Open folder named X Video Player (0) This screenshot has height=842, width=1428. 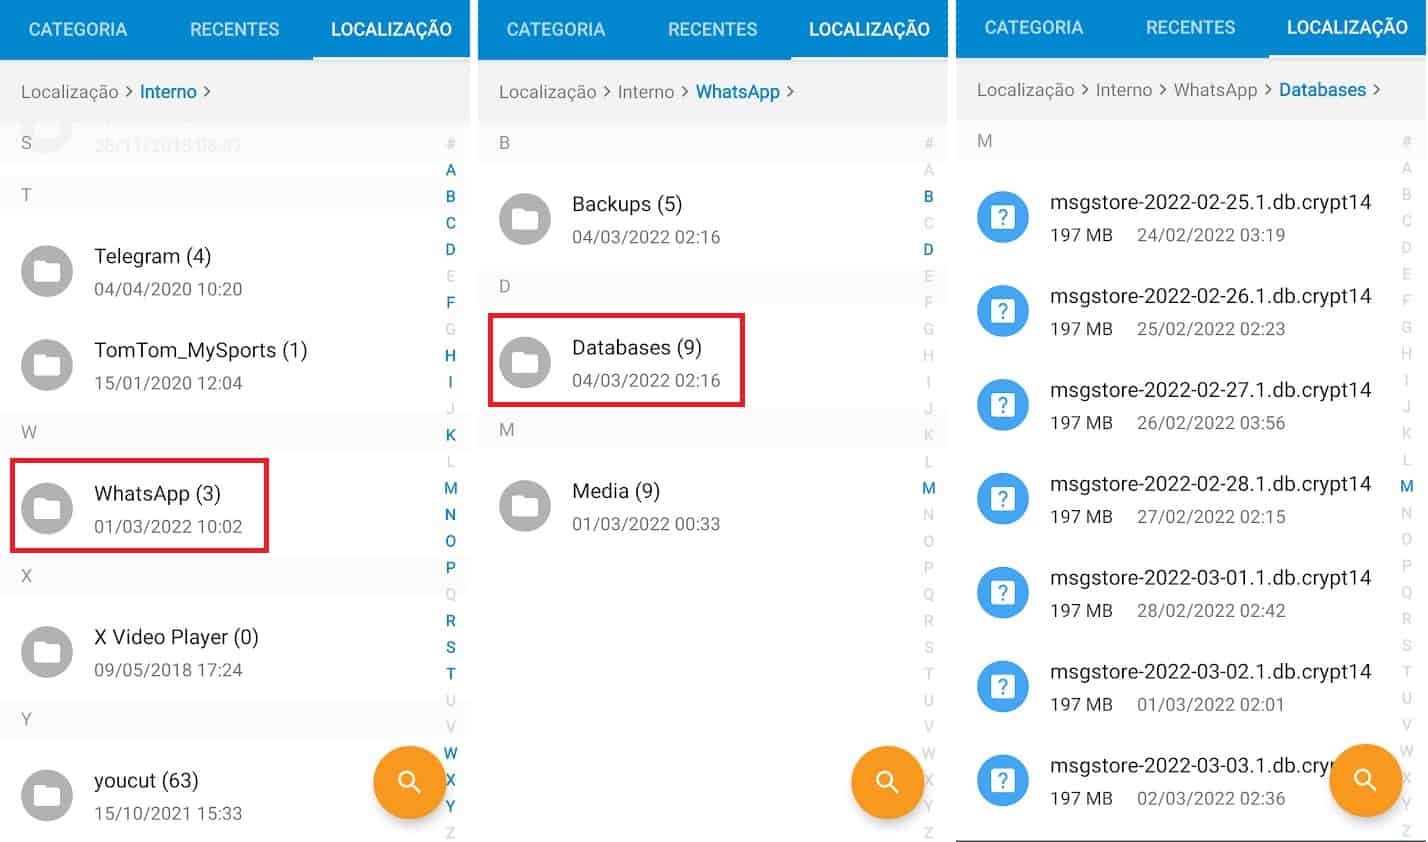click(x=176, y=637)
